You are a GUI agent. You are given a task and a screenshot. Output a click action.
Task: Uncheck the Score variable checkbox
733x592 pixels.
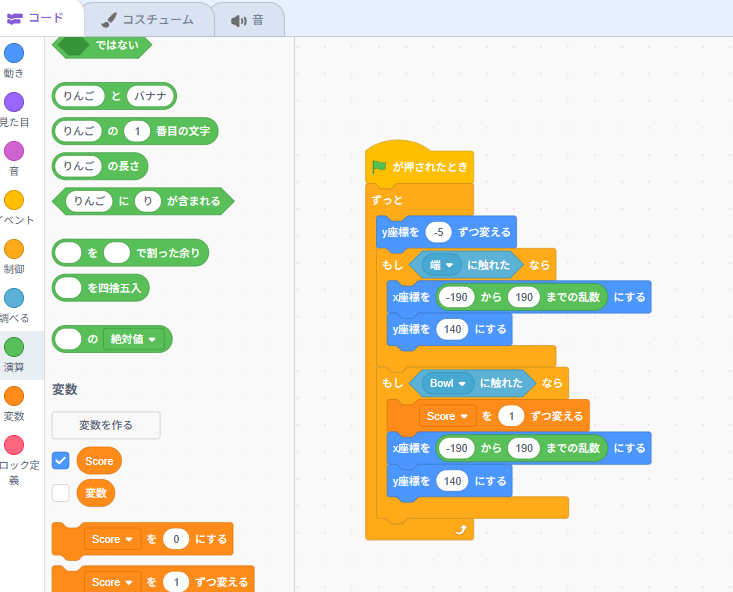[x=60, y=461]
